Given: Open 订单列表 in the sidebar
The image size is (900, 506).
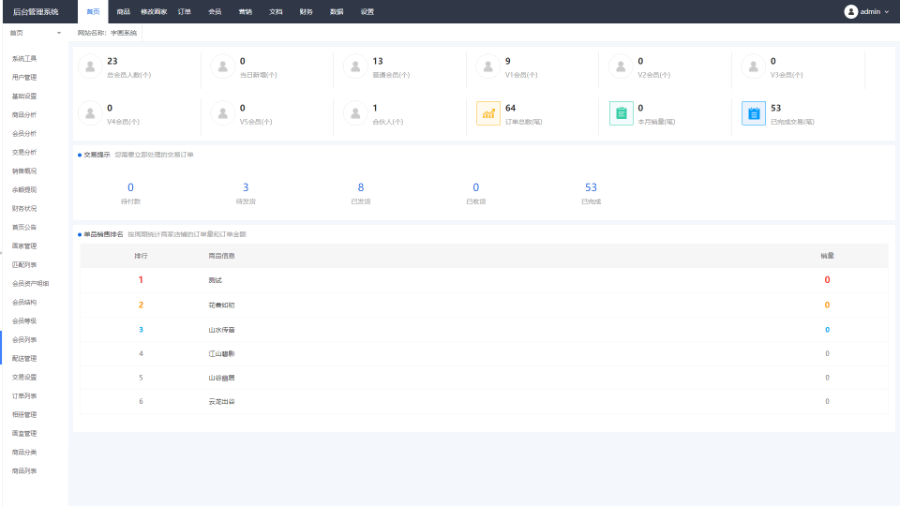Looking at the screenshot, I should tap(24, 396).
